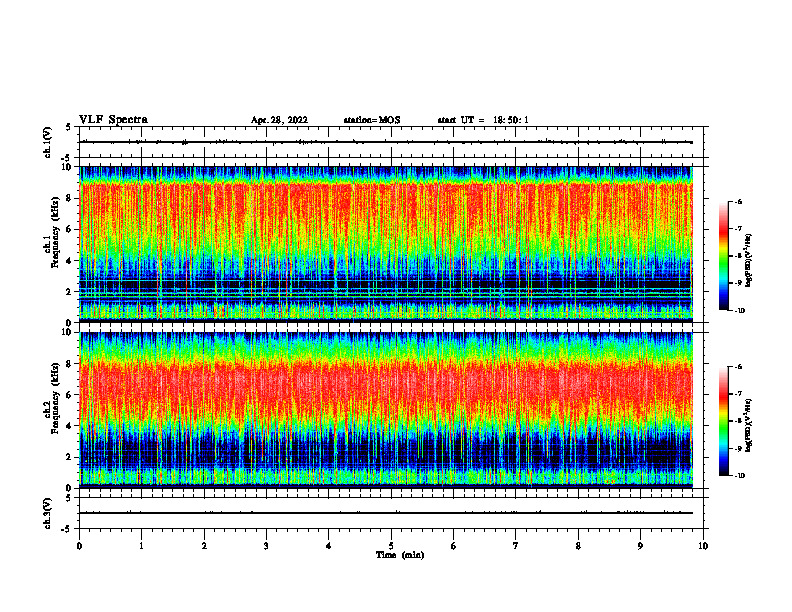This screenshot has height=612, width=792.
Task: Click the ch.2 color bar "-10" label
Action: [739, 476]
